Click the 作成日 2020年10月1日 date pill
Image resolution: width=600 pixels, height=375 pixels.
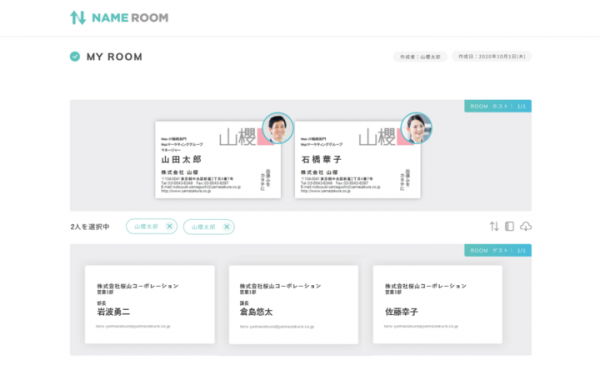tap(492, 56)
